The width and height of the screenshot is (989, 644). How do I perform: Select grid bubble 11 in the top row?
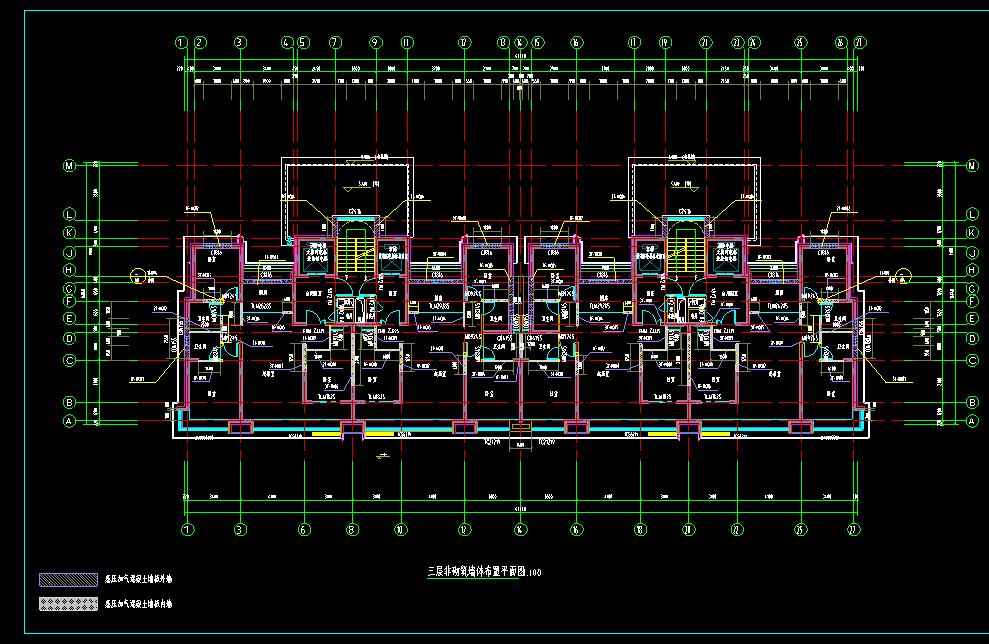[406, 43]
